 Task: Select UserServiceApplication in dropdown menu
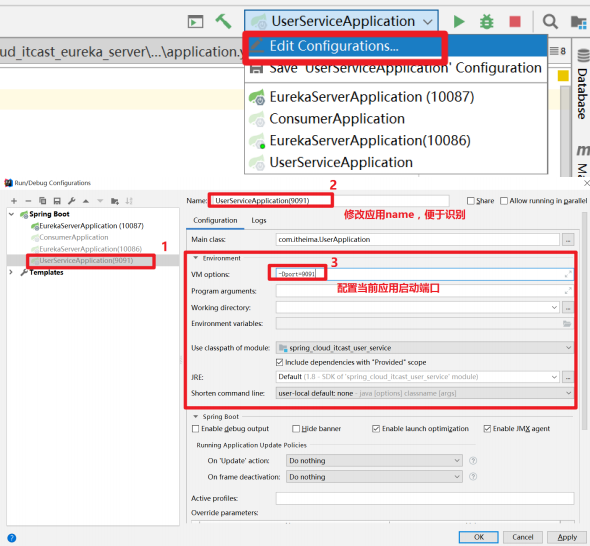point(396,163)
